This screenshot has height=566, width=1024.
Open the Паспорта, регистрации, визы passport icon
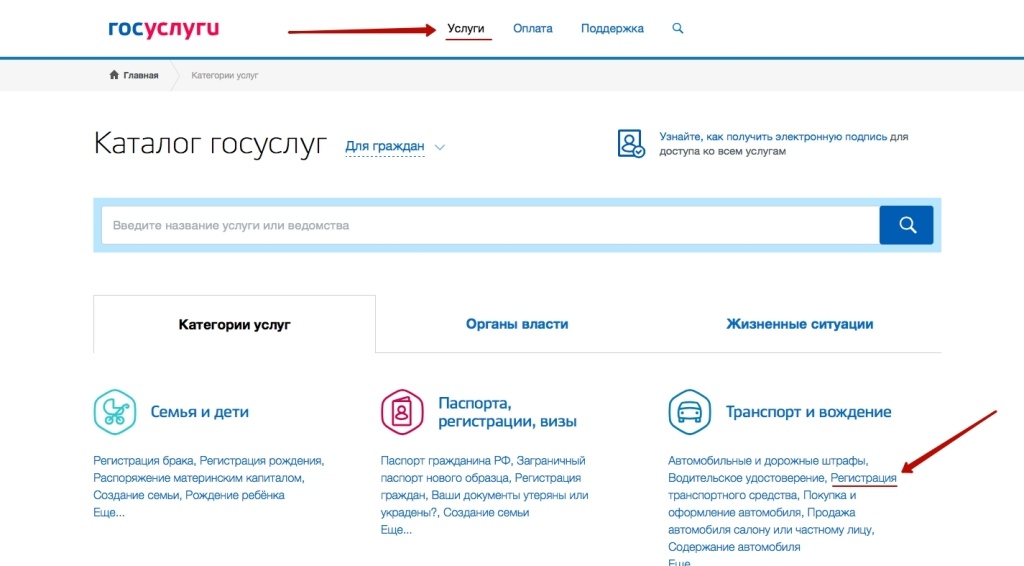[402, 412]
